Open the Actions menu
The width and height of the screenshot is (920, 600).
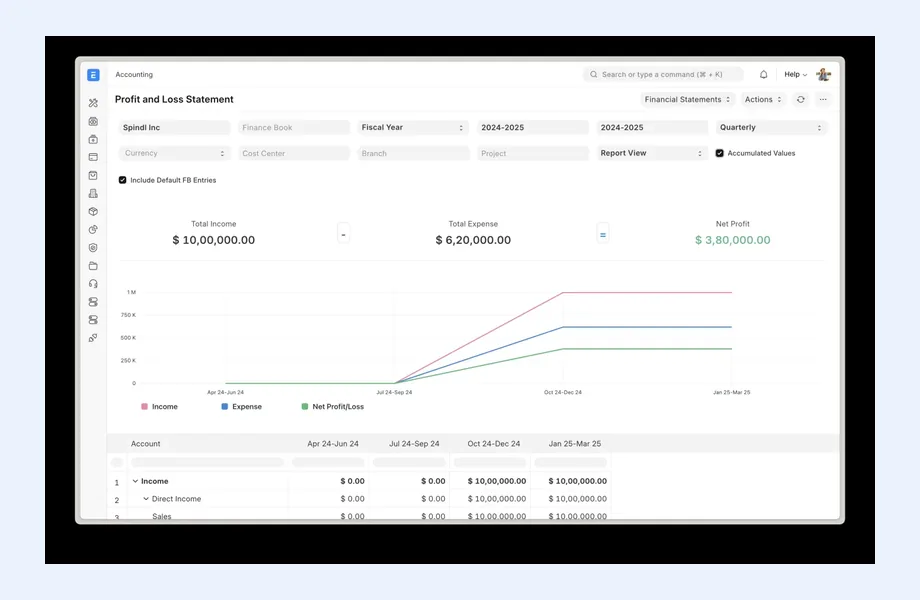pyautogui.click(x=763, y=100)
